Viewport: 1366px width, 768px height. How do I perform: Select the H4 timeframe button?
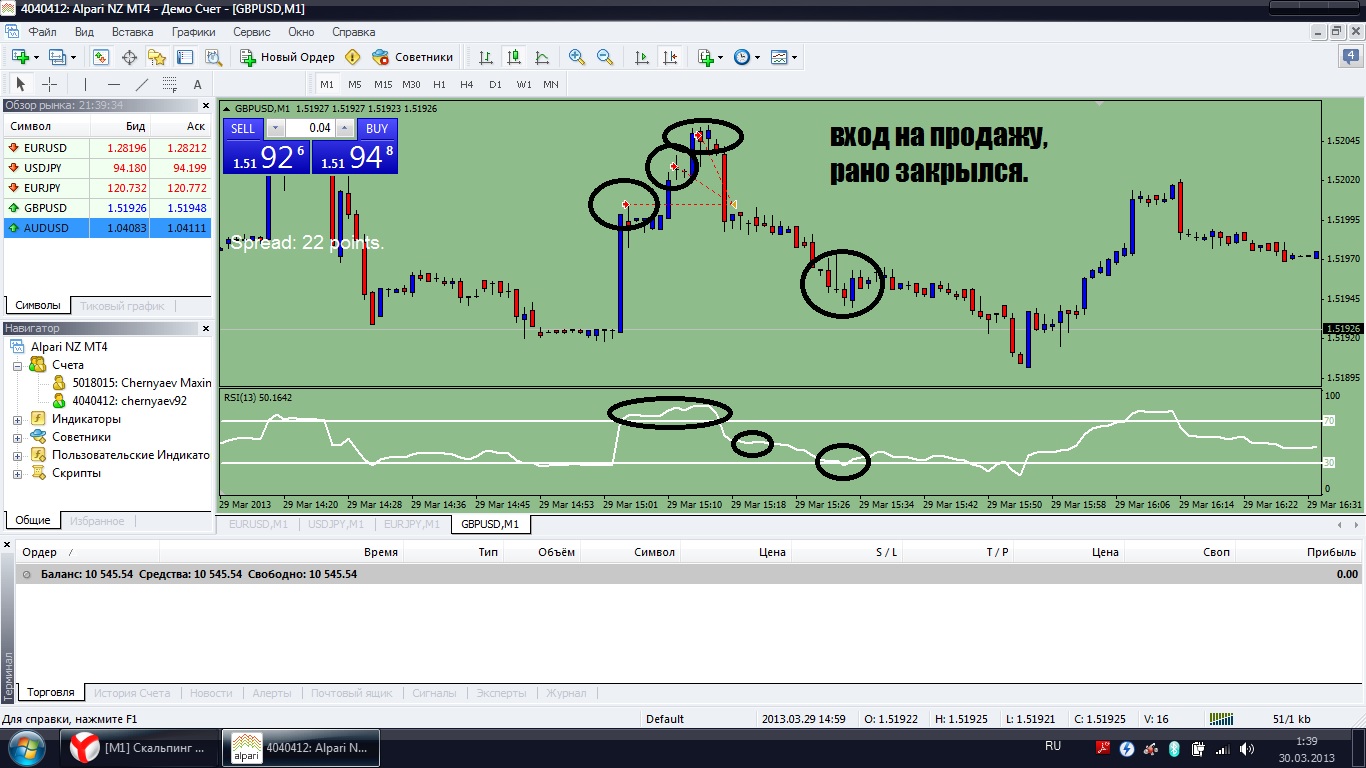click(x=467, y=84)
